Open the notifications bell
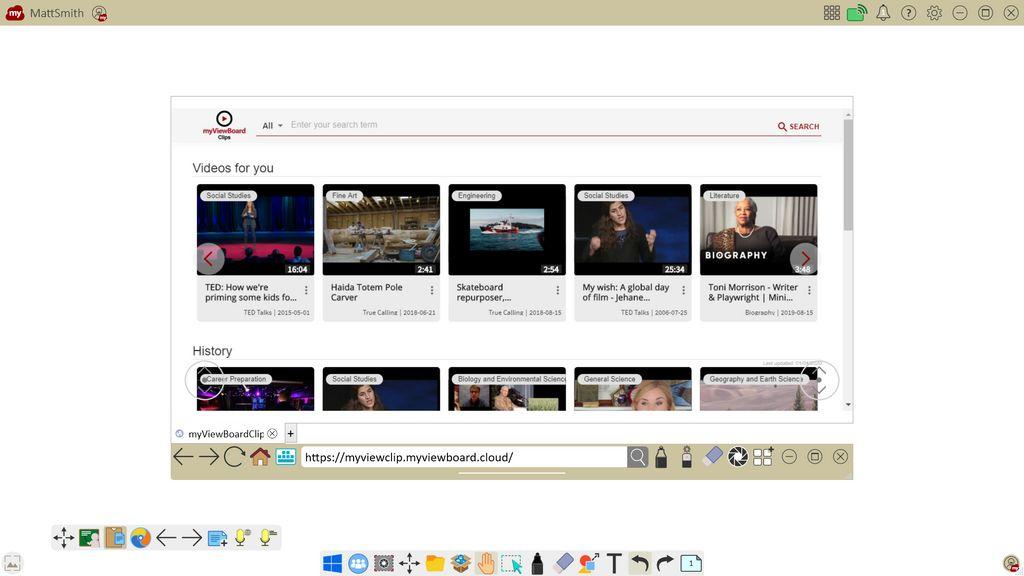The height and width of the screenshot is (576, 1024). pyautogui.click(x=883, y=13)
